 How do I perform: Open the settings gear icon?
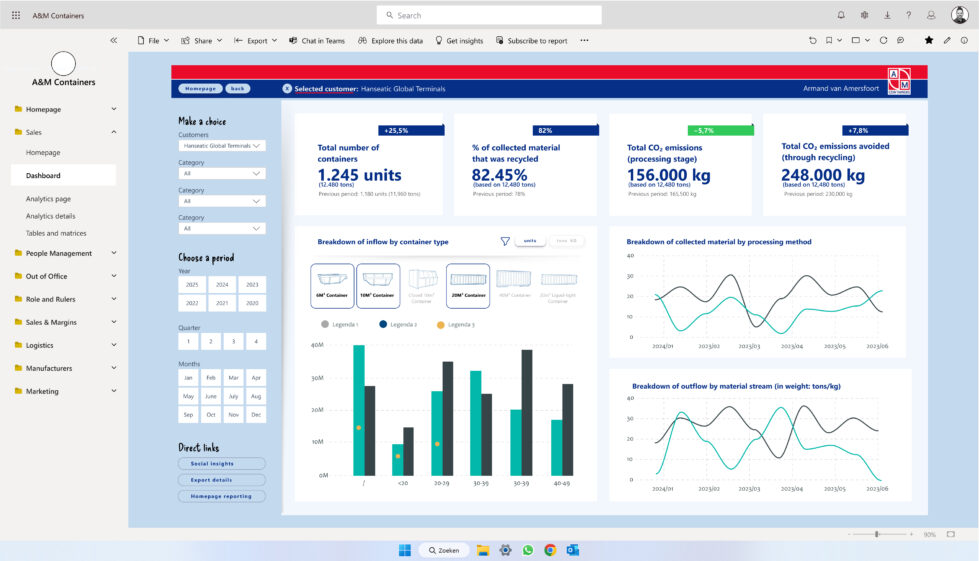[x=864, y=16]
